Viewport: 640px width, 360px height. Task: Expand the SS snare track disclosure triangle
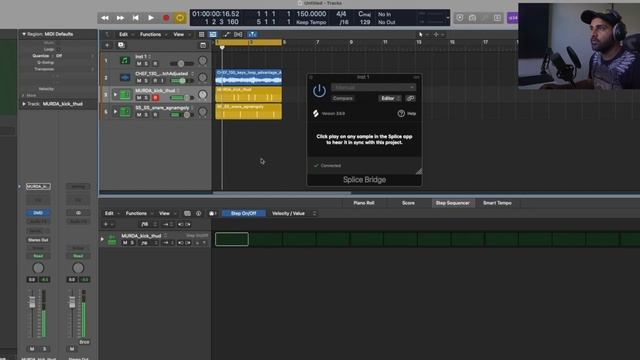115,112
